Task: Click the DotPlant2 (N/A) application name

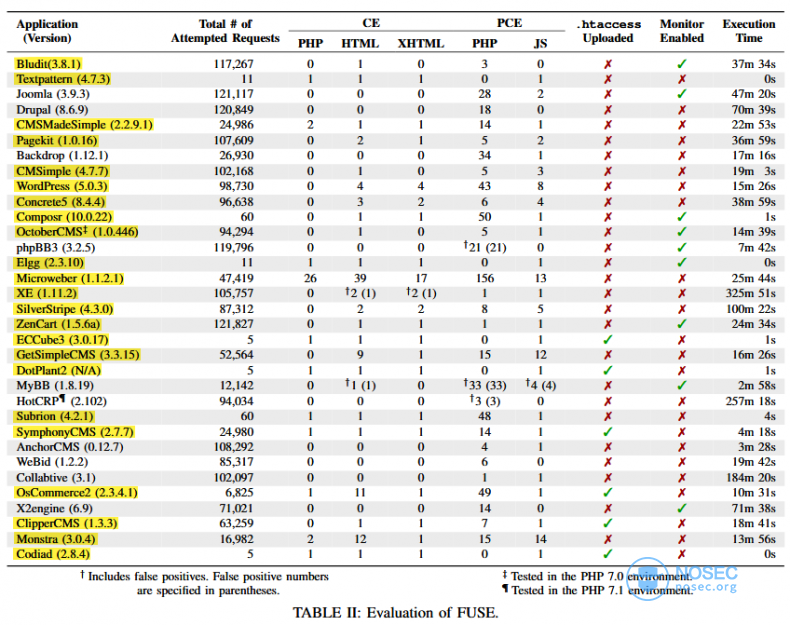Action: (58, 371)
